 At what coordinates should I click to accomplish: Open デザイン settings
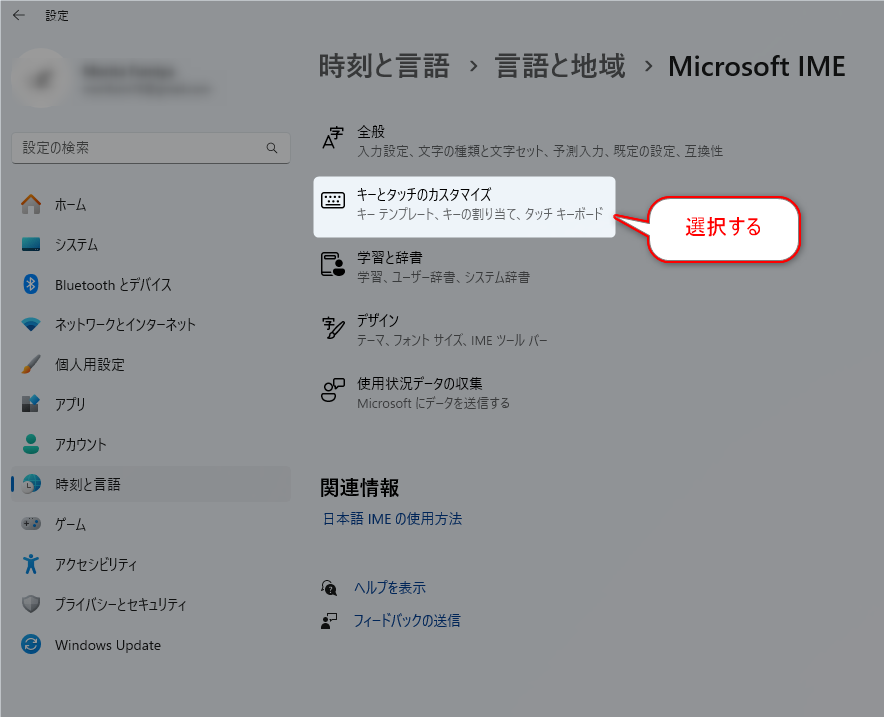tap(434, 330)
